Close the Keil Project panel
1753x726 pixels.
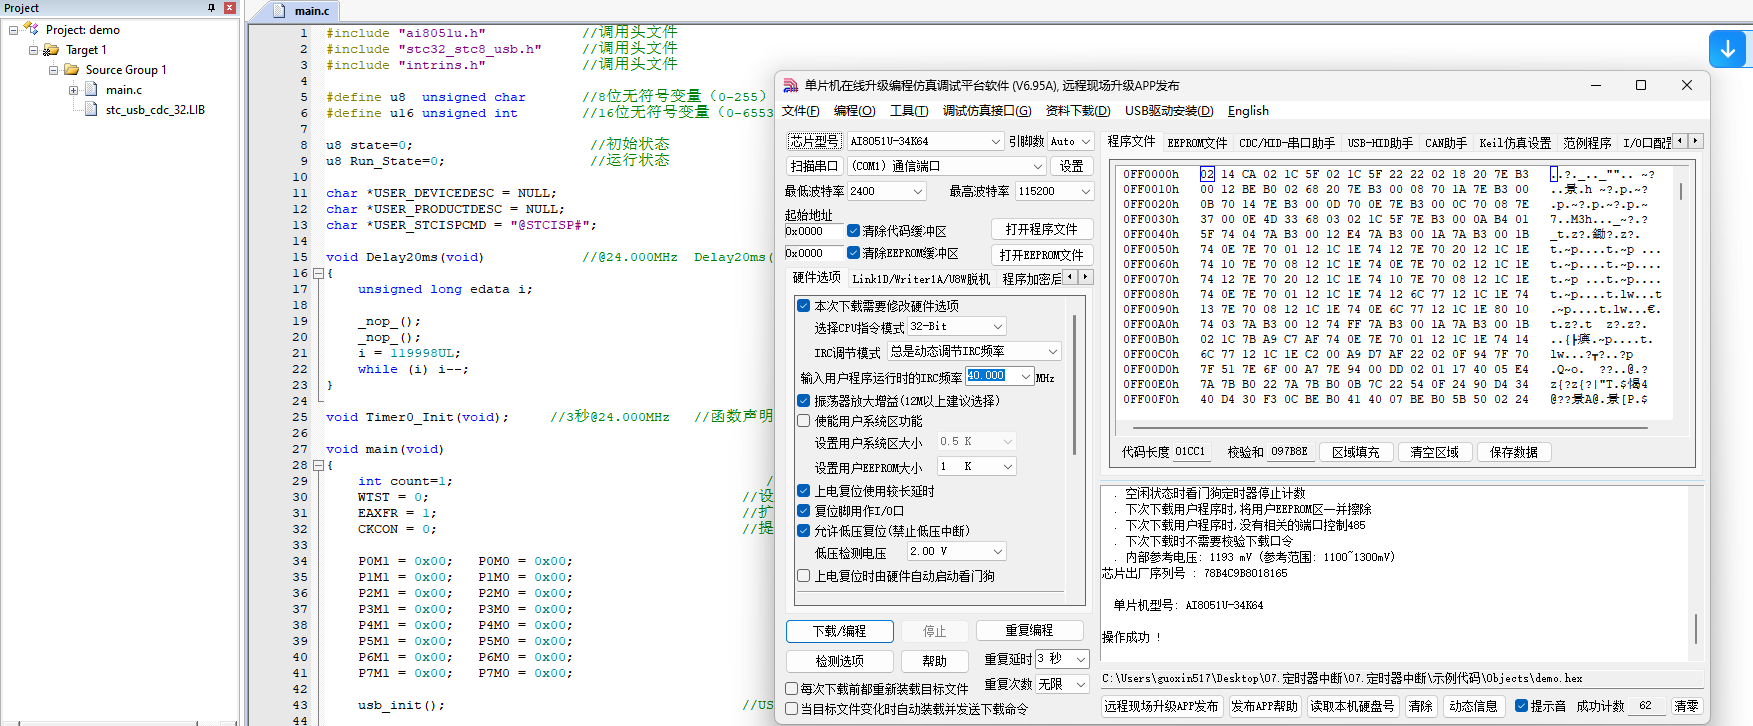[230, 7]
